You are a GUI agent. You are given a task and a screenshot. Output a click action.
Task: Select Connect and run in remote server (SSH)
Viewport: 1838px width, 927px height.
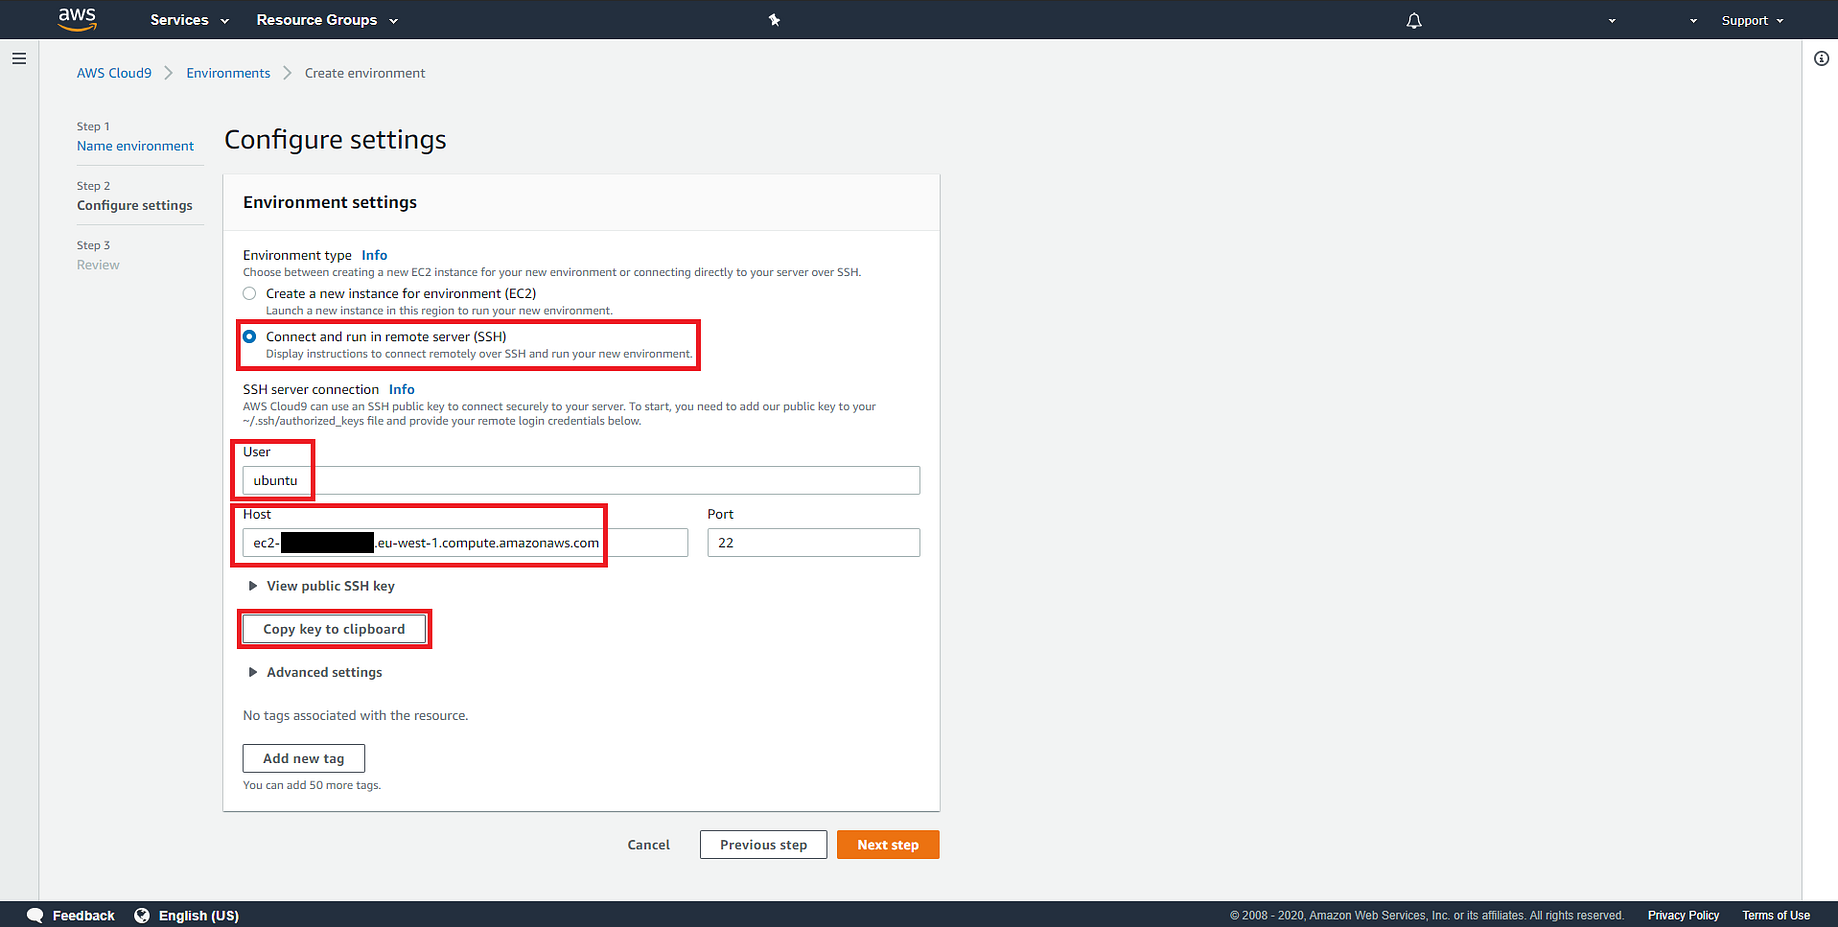[x=250, y=336]
